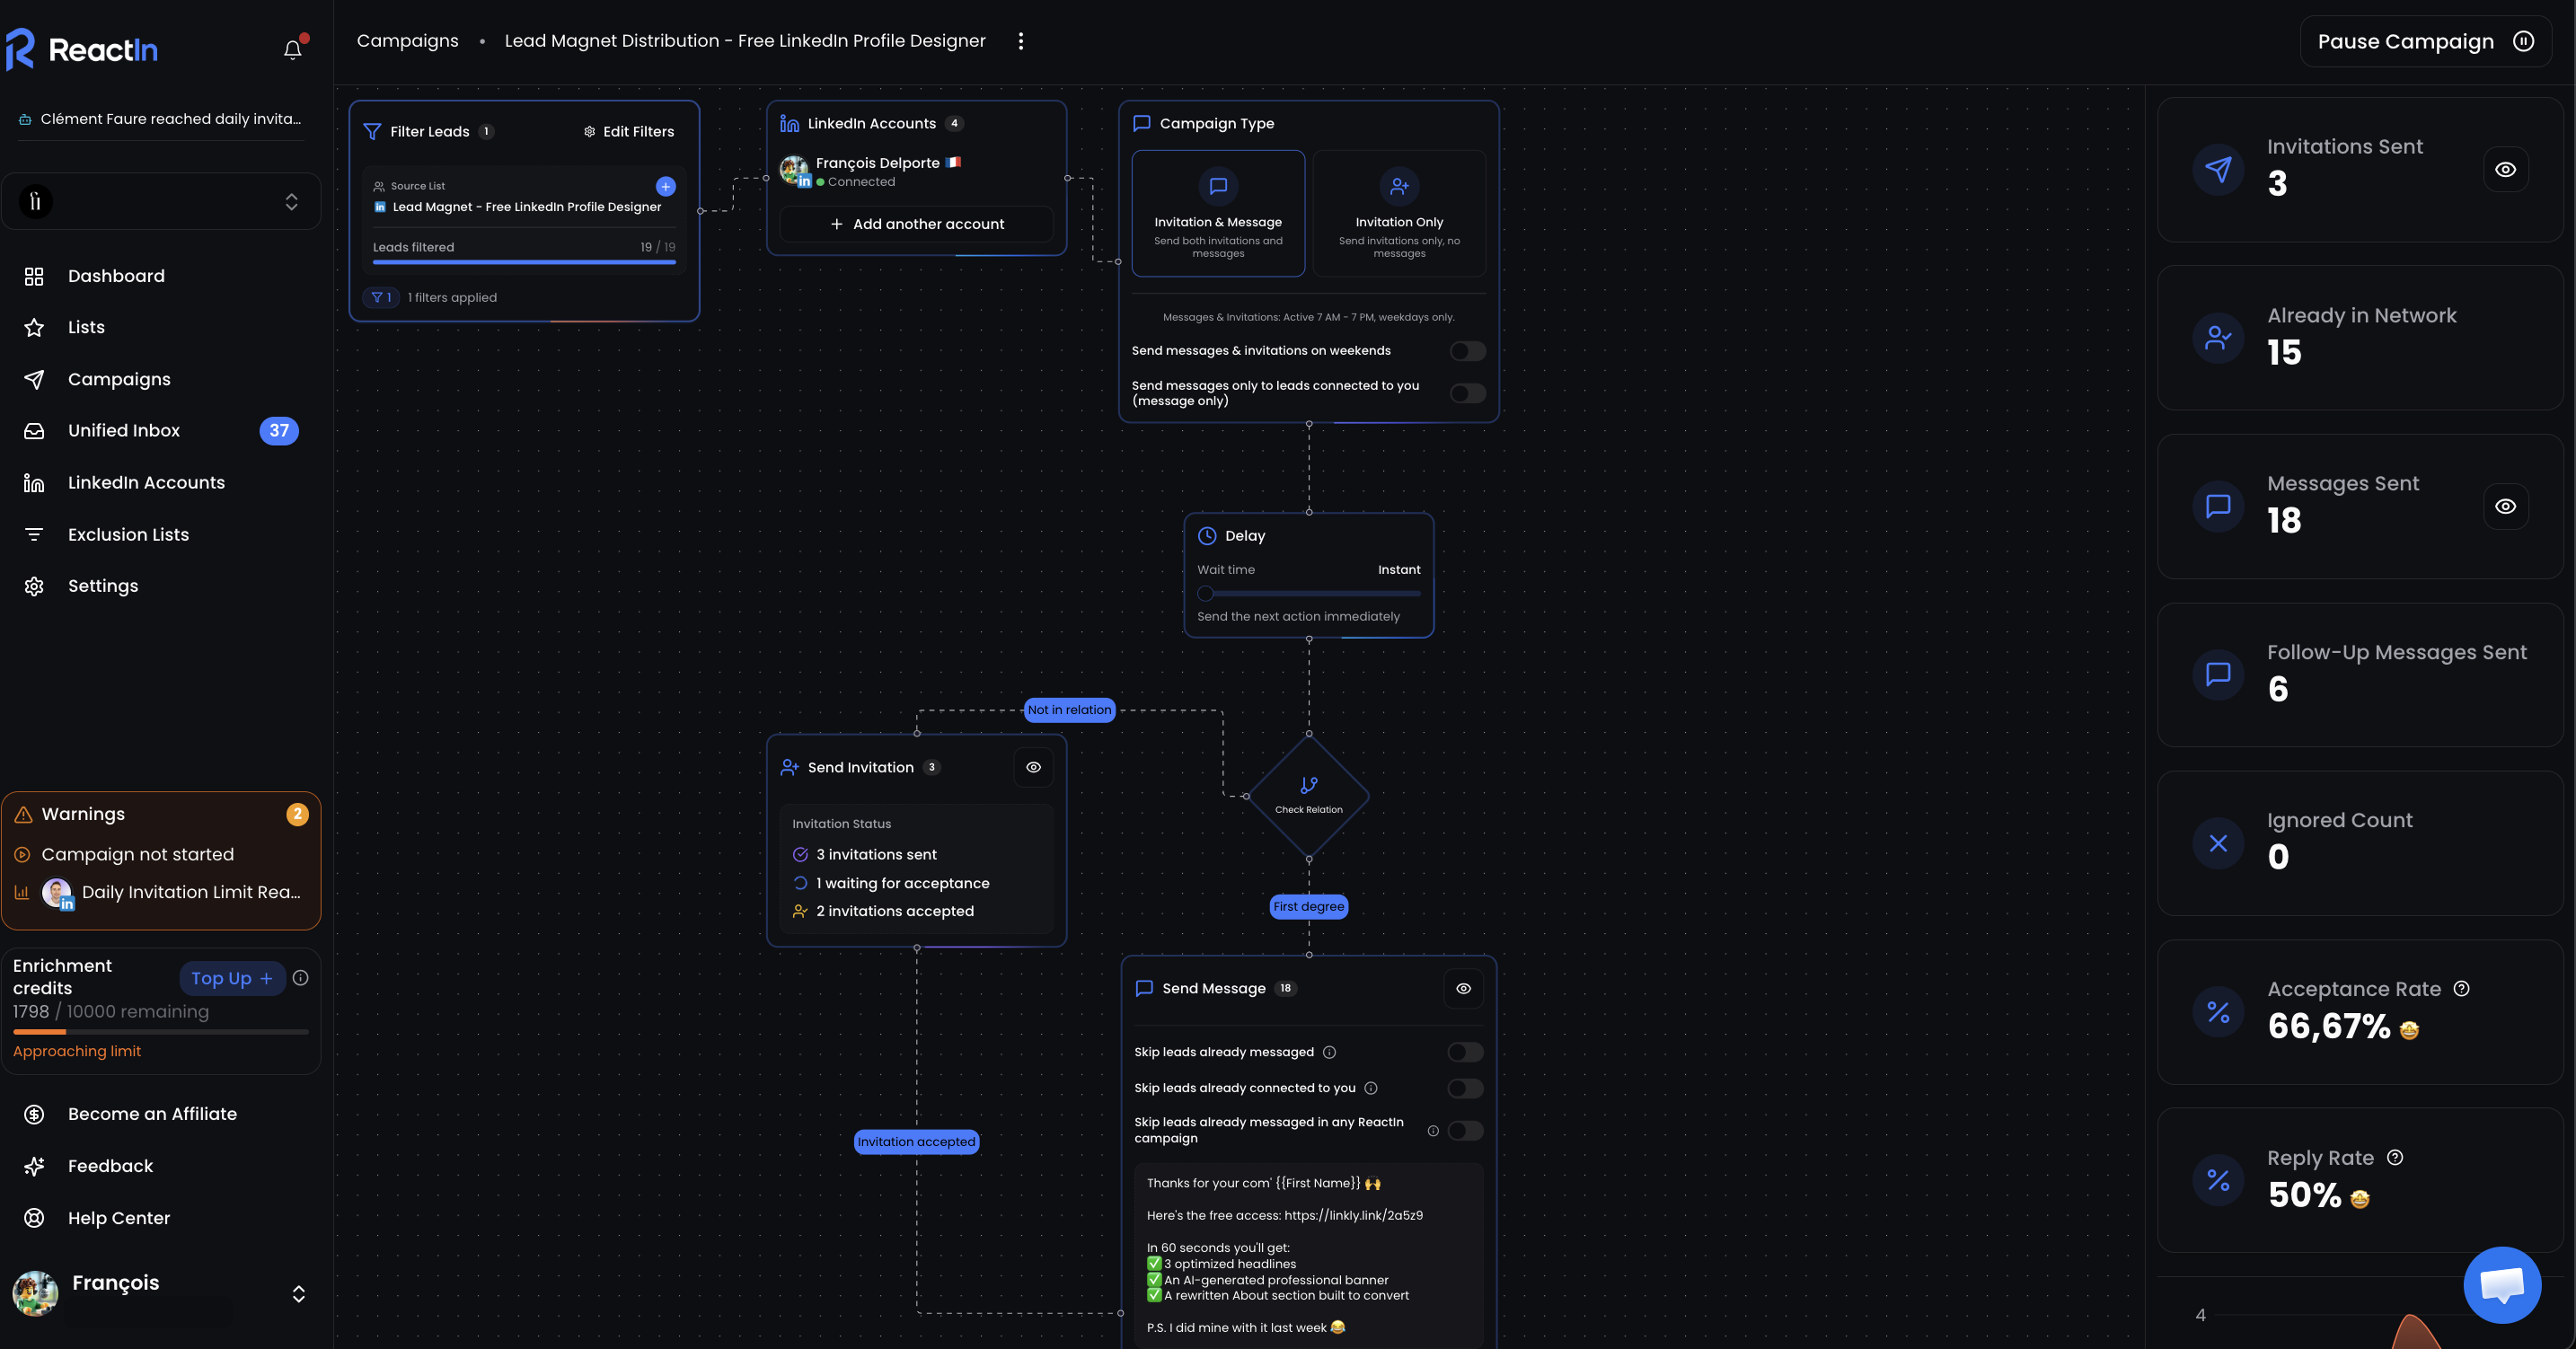The image size is (2576, 1349).
Task: Select the Invitation Only campaign type card
Action: pyautogui.click(x=1398, y=213)
